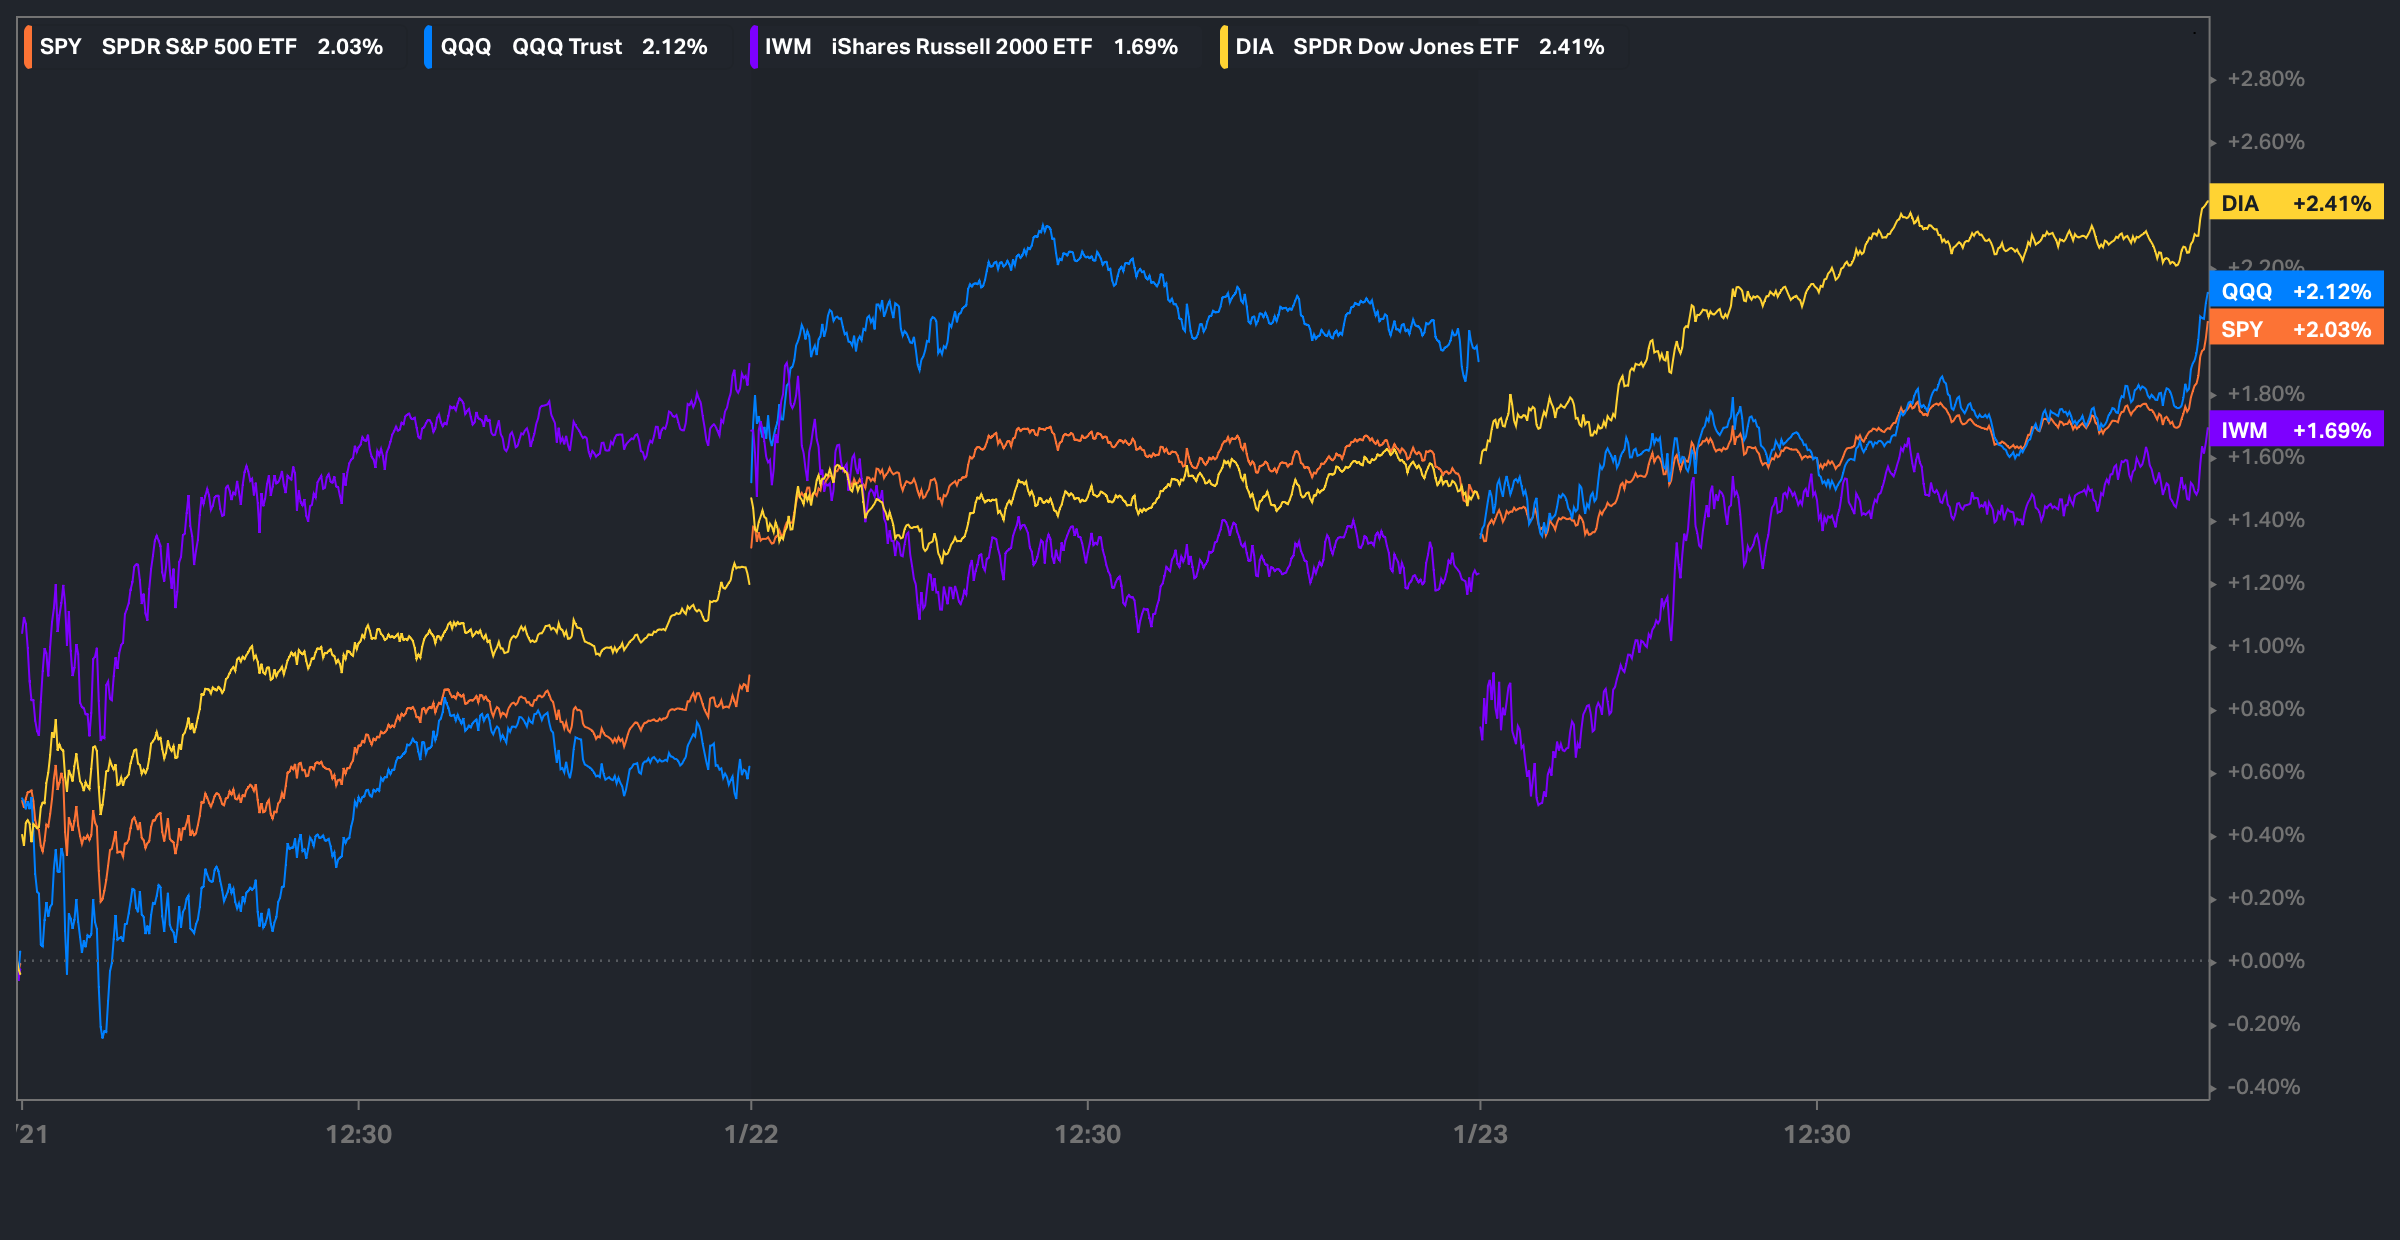This screenshot has height=1240, width=2400.
Task: Click the orange SPY +2.03% price tag
Action: pos(2296,329)
